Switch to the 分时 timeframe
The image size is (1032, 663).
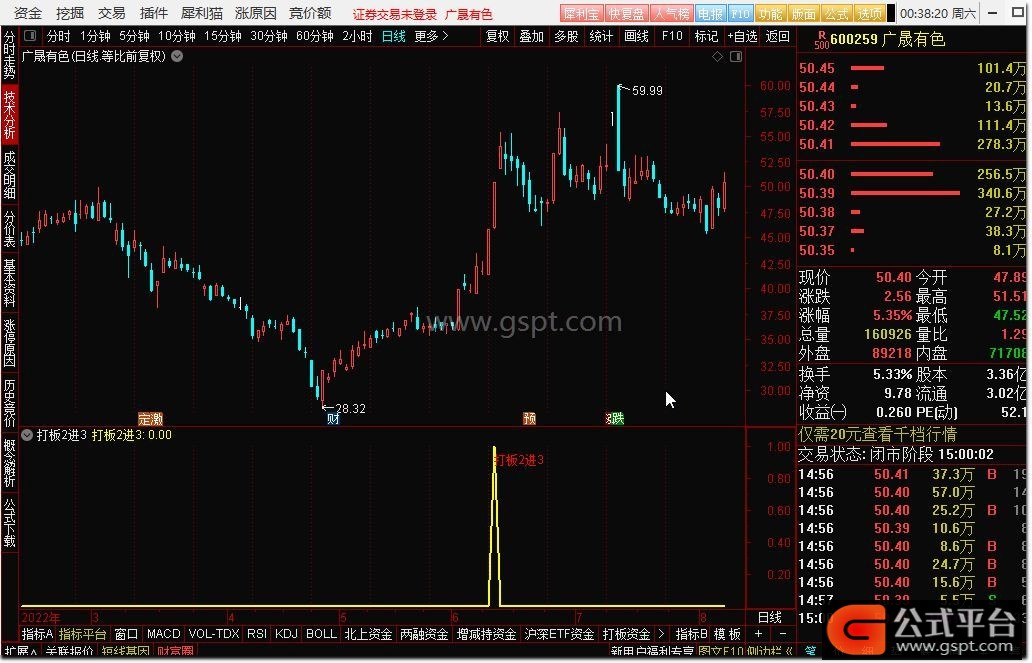[x=59, y=36]
